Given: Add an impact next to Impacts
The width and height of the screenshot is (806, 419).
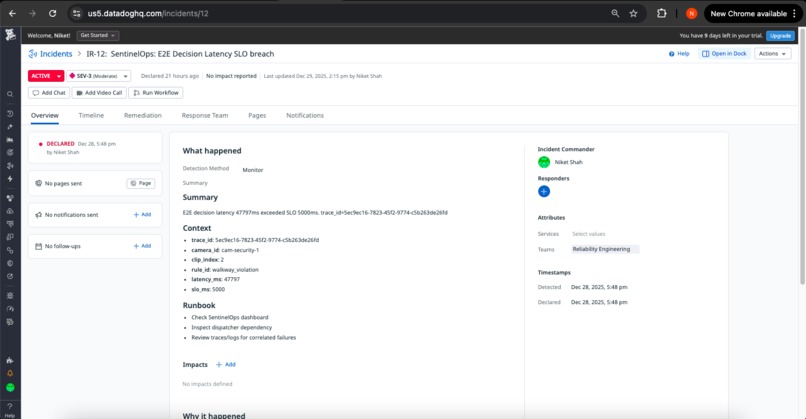Looking at the screenshot, I should [x=226, y=365].
